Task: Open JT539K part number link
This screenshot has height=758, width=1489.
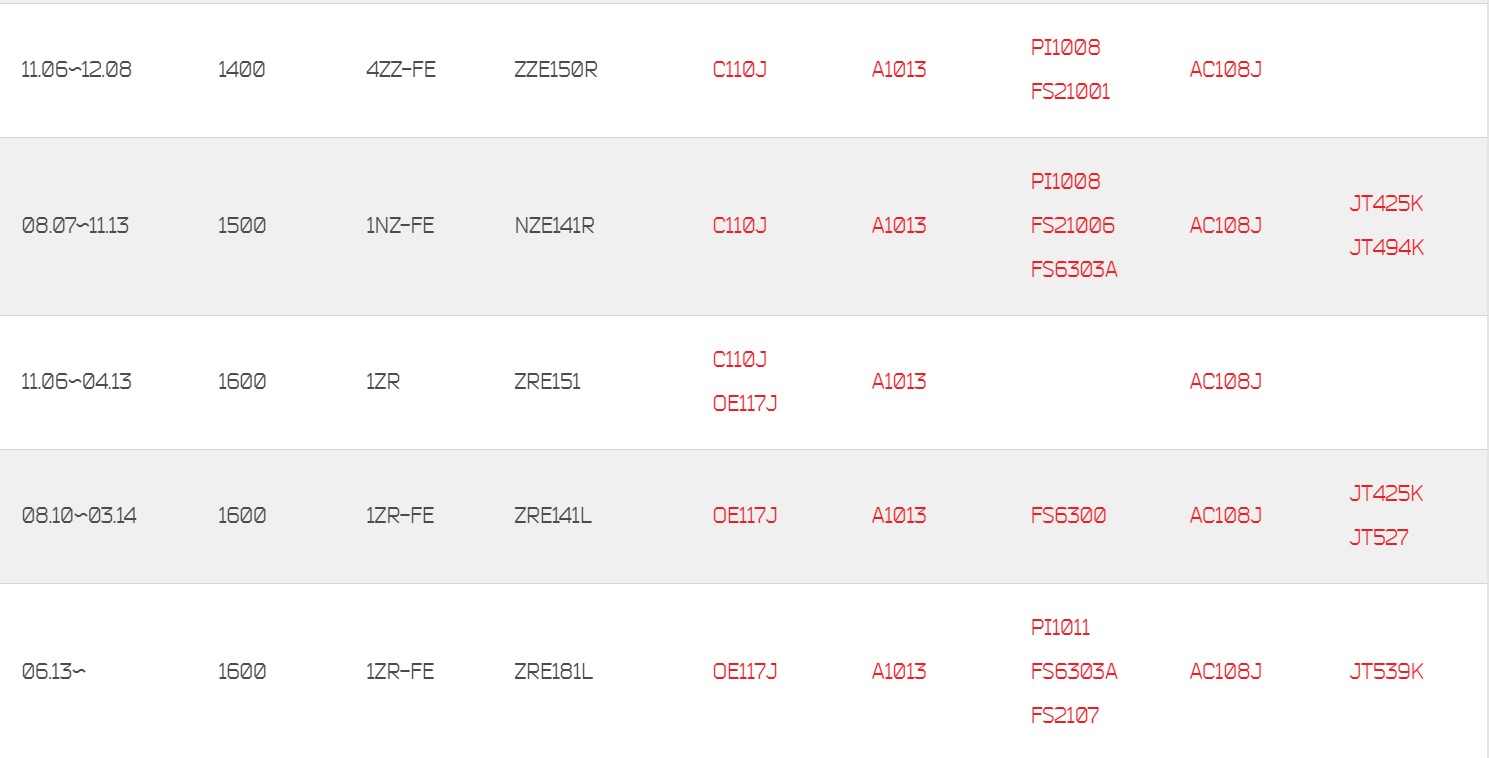Action: pos(1386,672)
